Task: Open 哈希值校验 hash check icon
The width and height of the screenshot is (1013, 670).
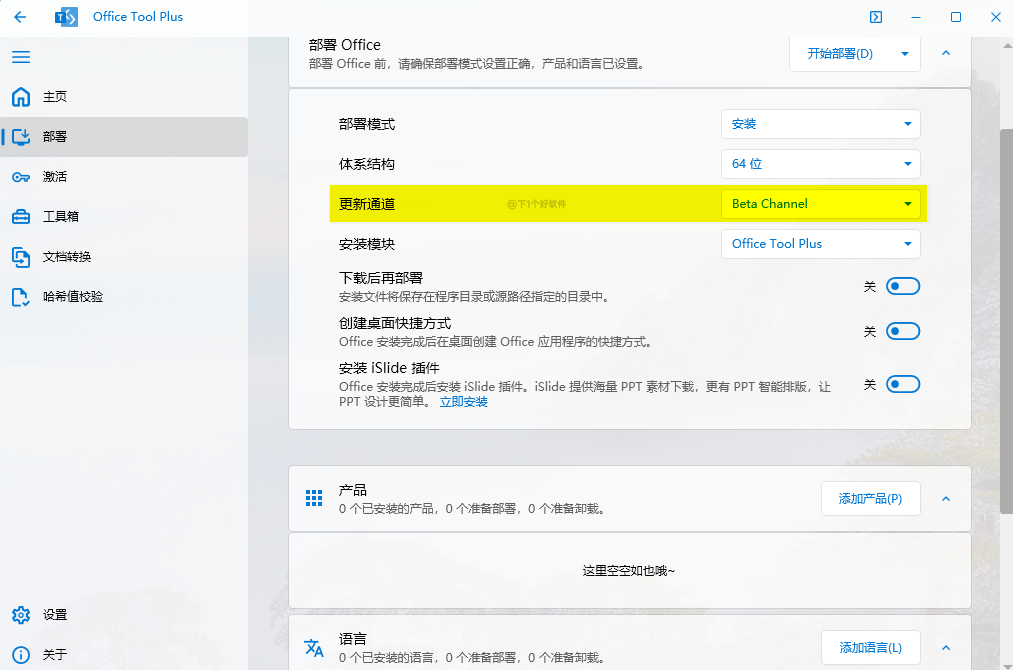Action: (x=21, y=297)
